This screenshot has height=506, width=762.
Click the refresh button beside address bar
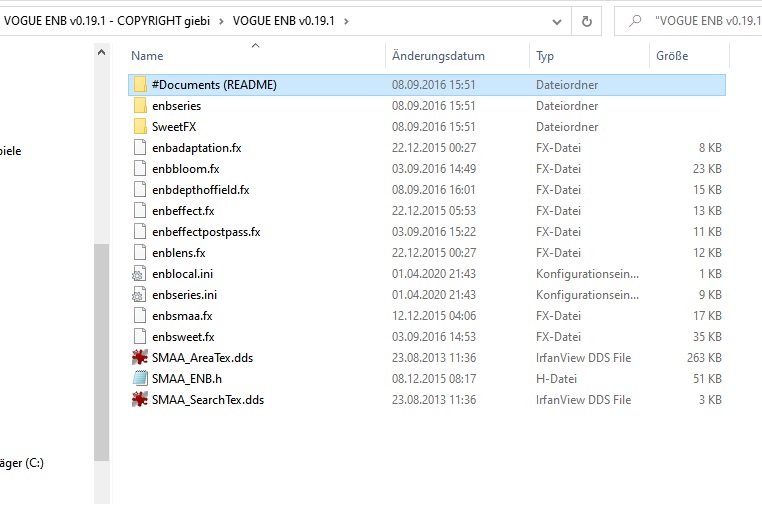[x=585, y=19]
